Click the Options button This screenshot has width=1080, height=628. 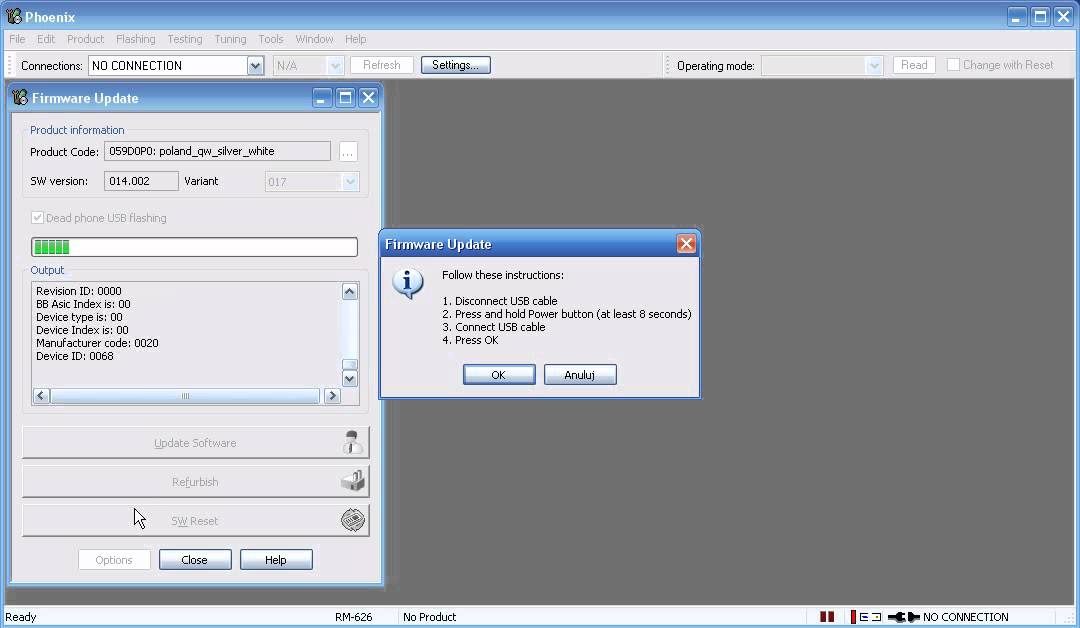114,560
